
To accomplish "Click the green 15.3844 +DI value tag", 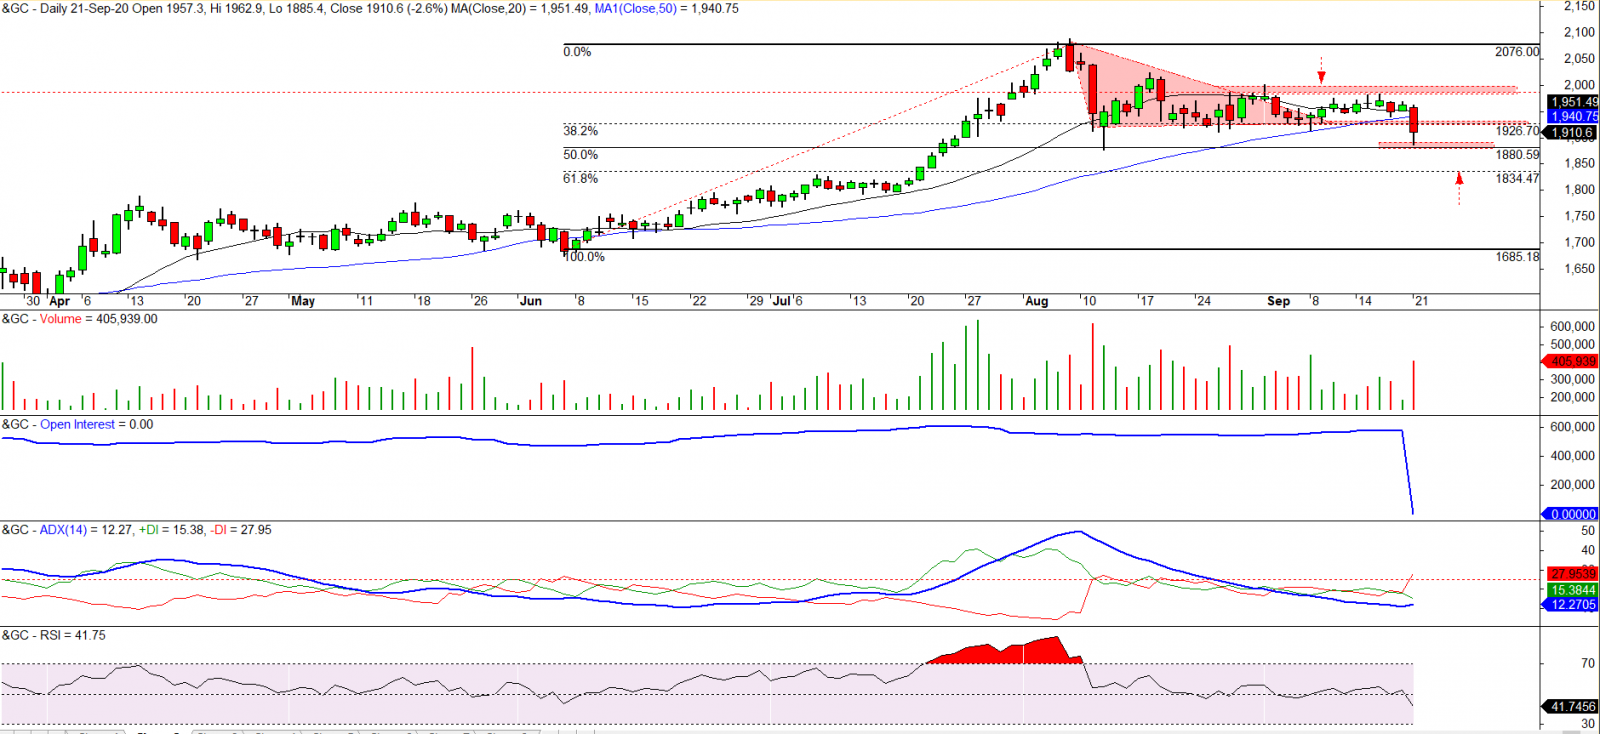I will click(x=1573, y=590).
